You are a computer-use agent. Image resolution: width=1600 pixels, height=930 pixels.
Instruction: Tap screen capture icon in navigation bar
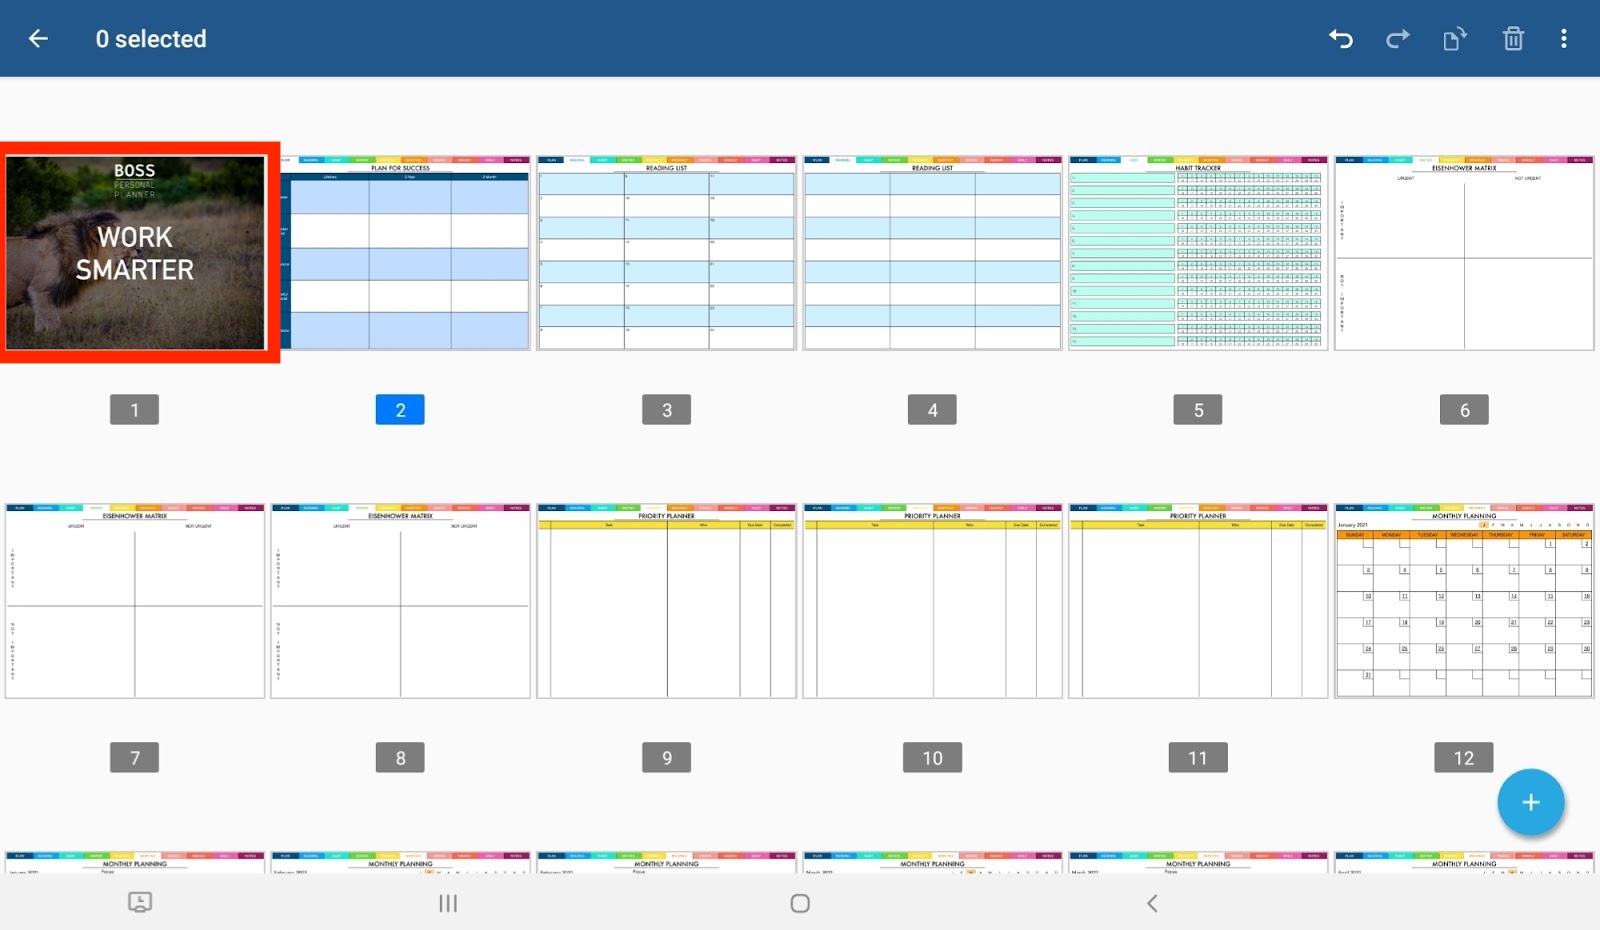click(x=140, y=902)
